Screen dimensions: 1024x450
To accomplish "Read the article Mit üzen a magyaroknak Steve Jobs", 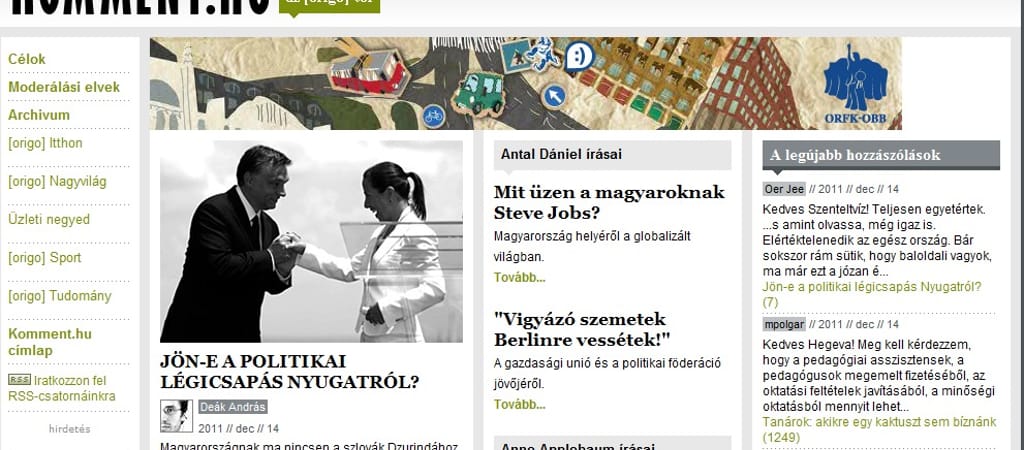I will 609,202.
